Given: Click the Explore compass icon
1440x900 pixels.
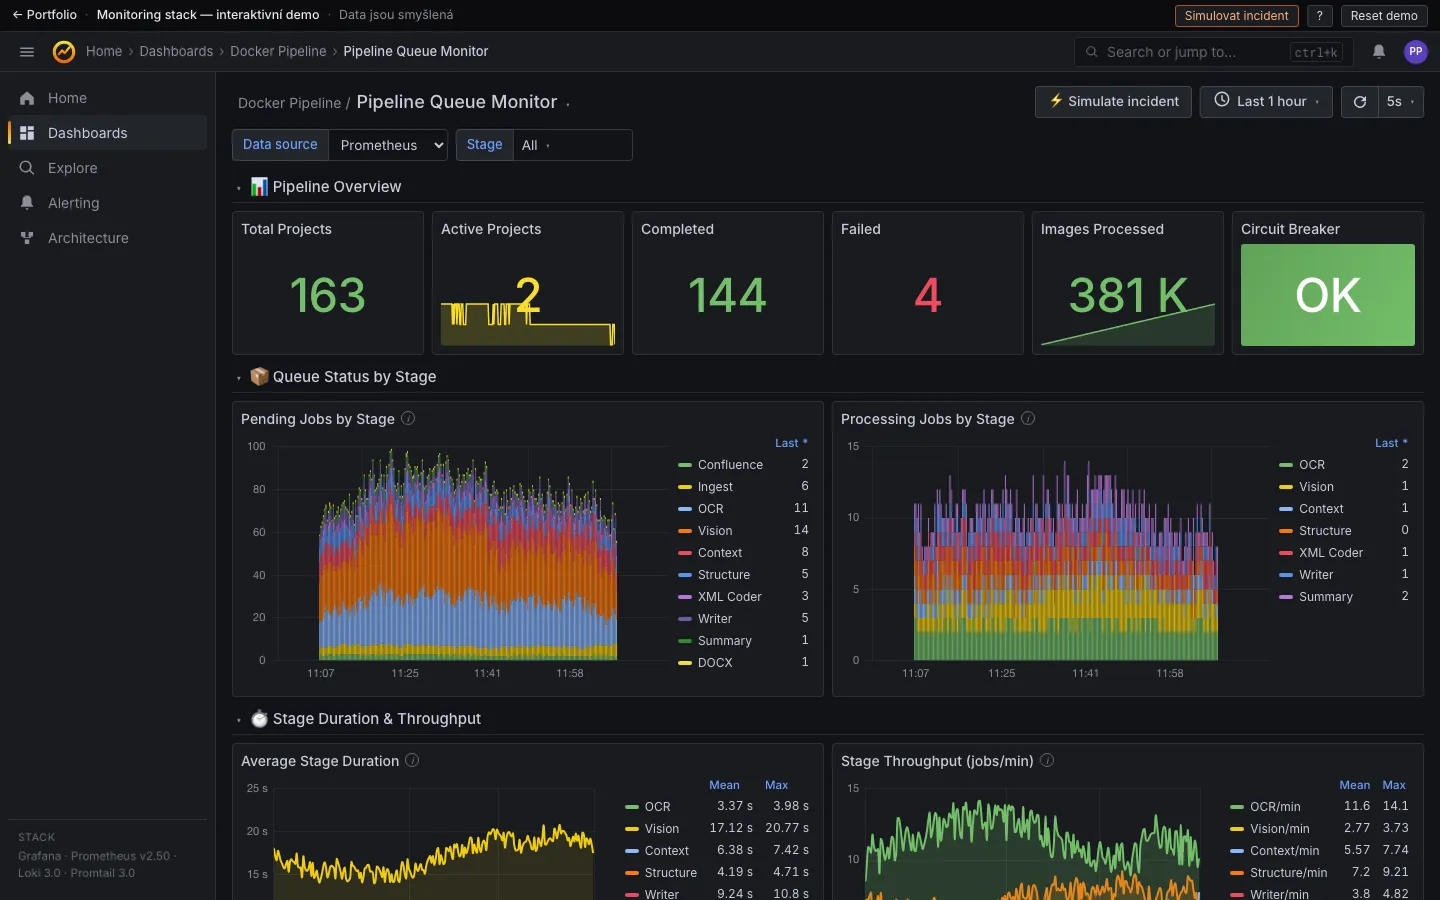Looking at the screenshot, I should coord(27,168).
